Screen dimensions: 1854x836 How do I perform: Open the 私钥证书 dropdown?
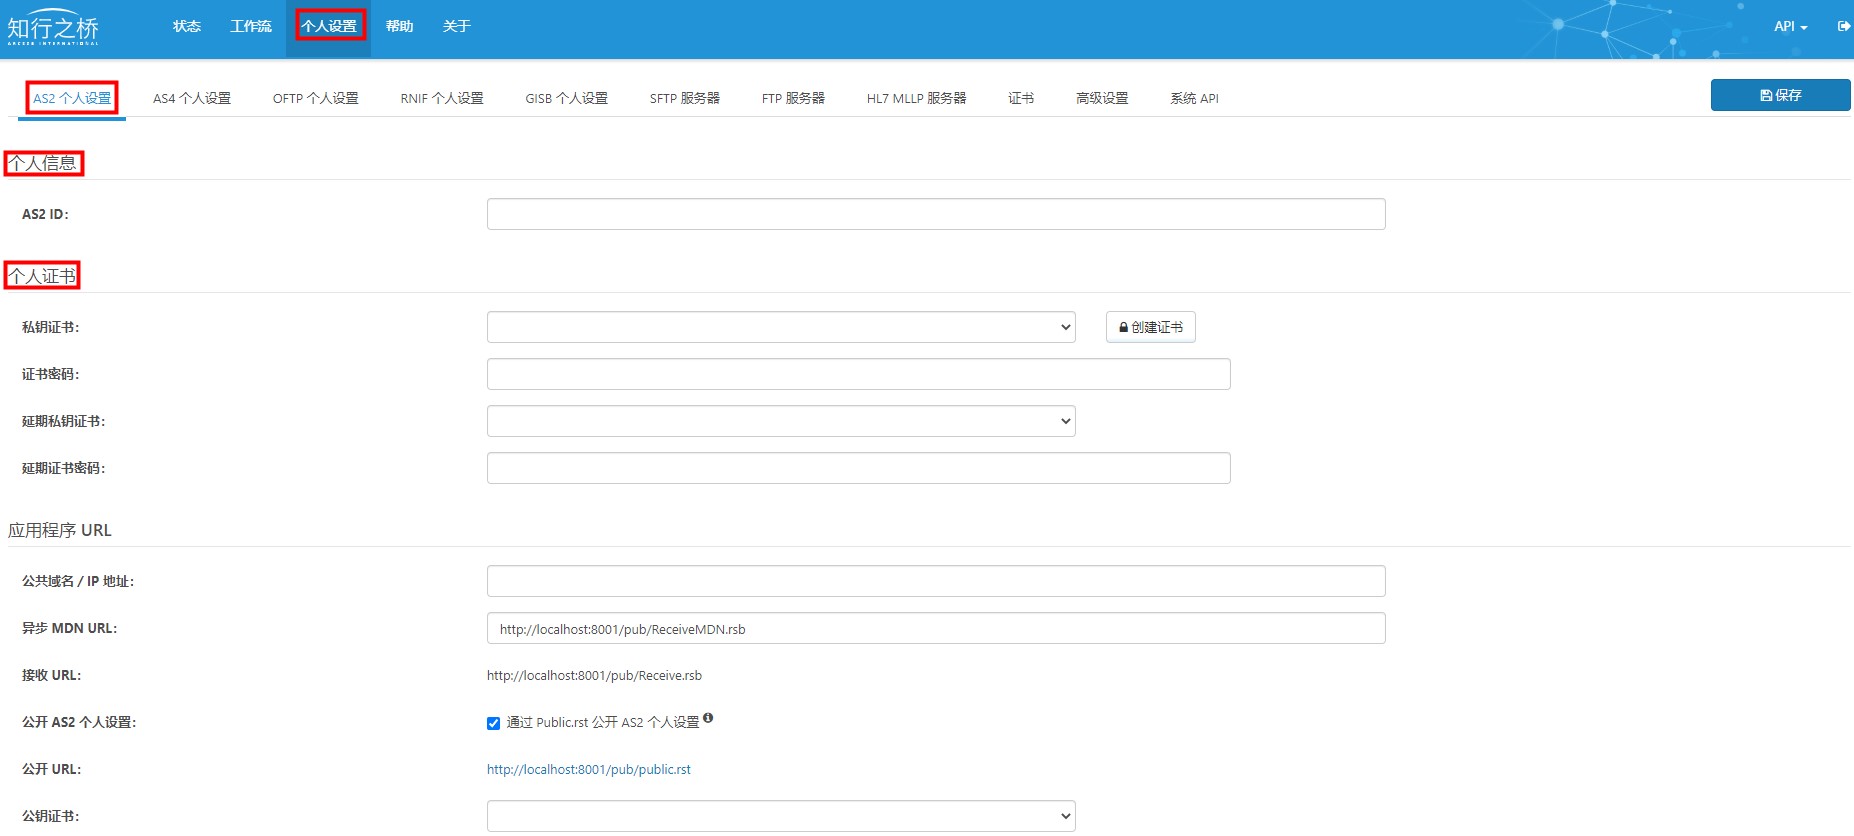pos(781,327)
